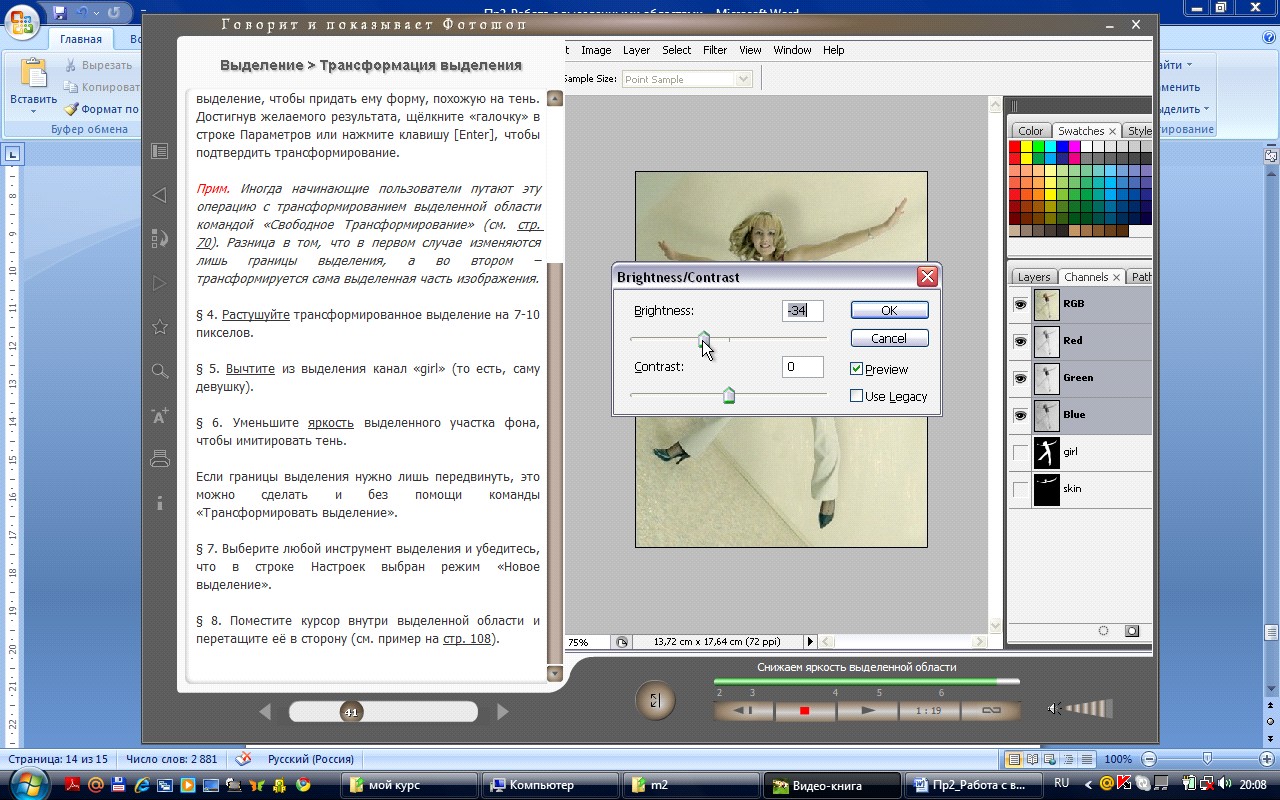Open the status bar info arrow next to dimensions
1280x800 pixels.
(x=811, y=642)
